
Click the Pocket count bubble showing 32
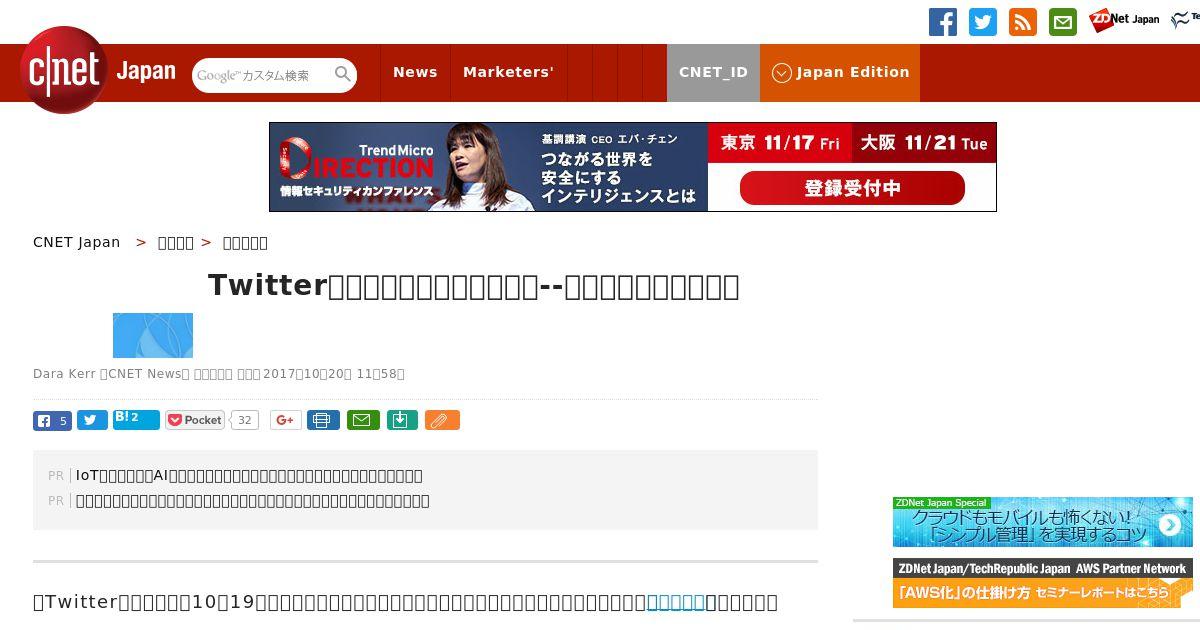point(244,420)
